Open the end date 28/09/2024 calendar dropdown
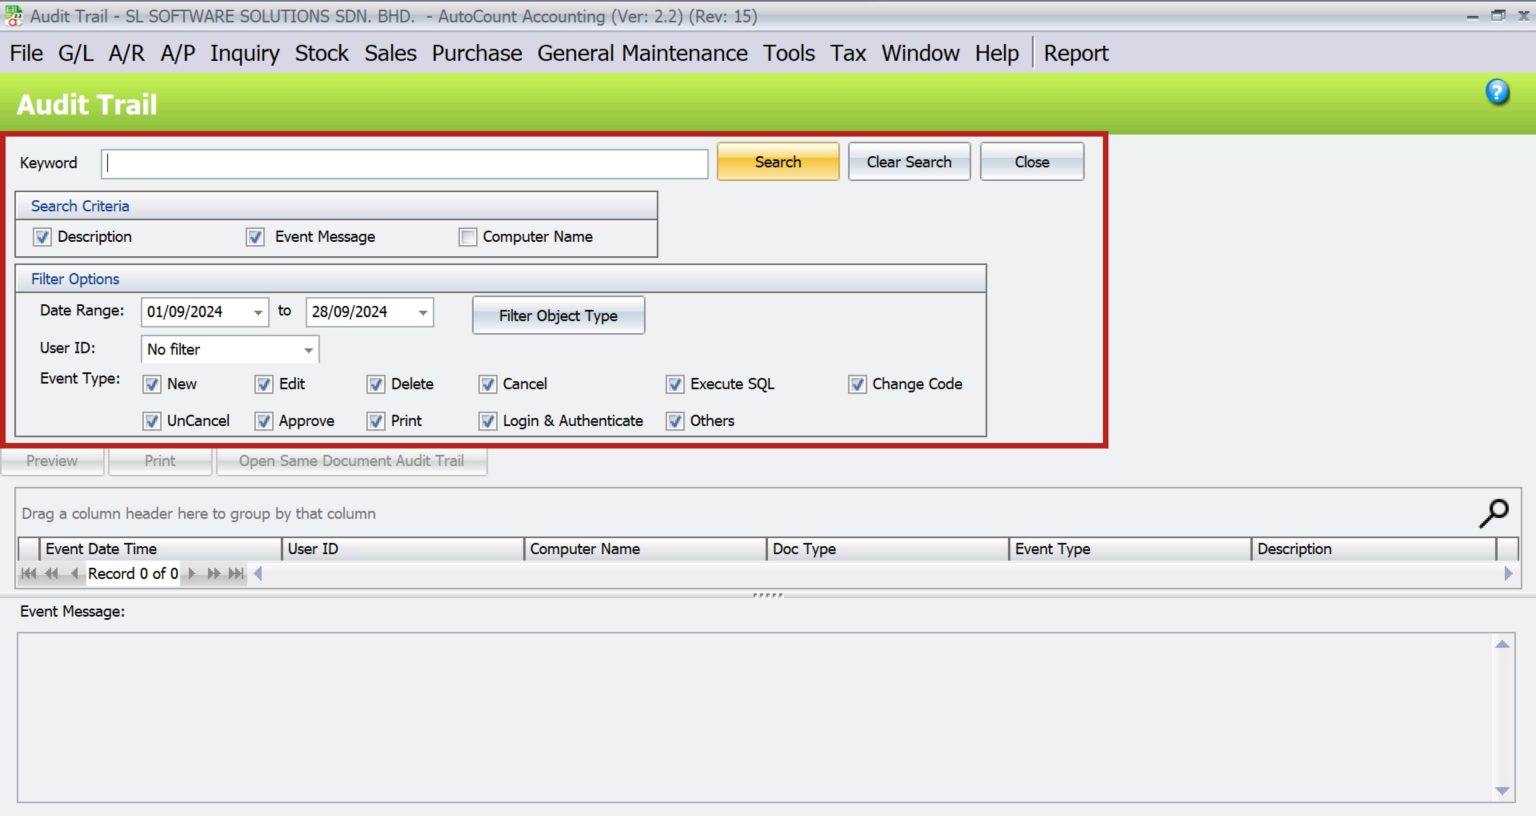This screenshot has height=816, width=1536. (x=423, y=311)
